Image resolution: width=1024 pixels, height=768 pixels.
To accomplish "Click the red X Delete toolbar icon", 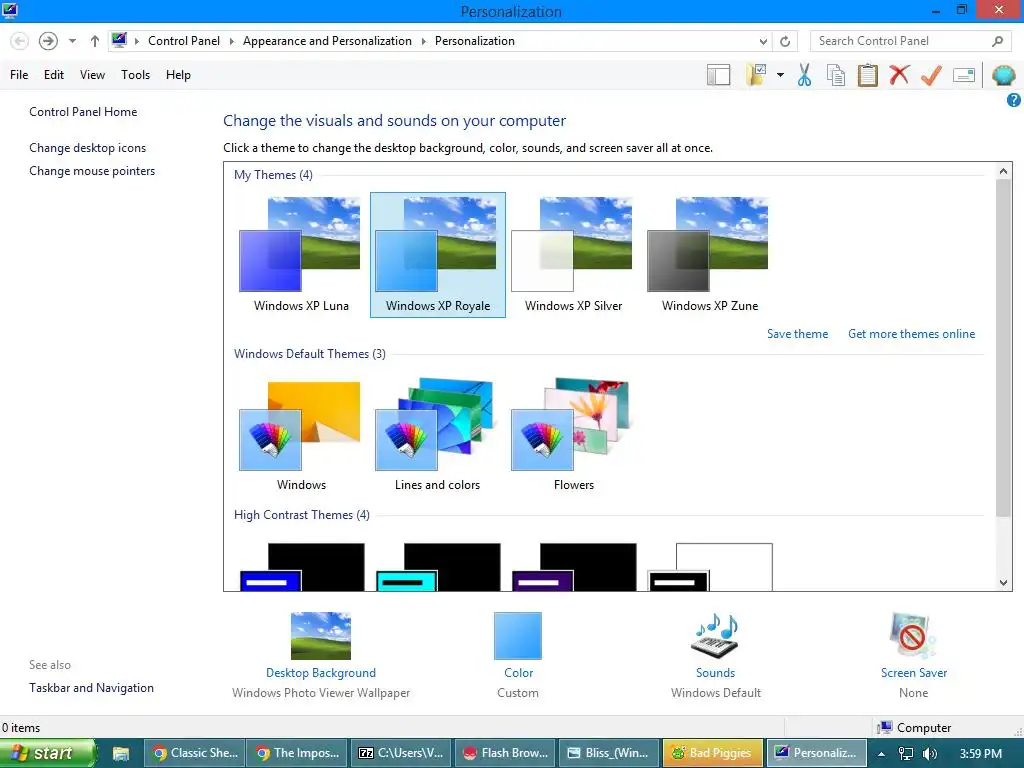I will click(899, 74).
